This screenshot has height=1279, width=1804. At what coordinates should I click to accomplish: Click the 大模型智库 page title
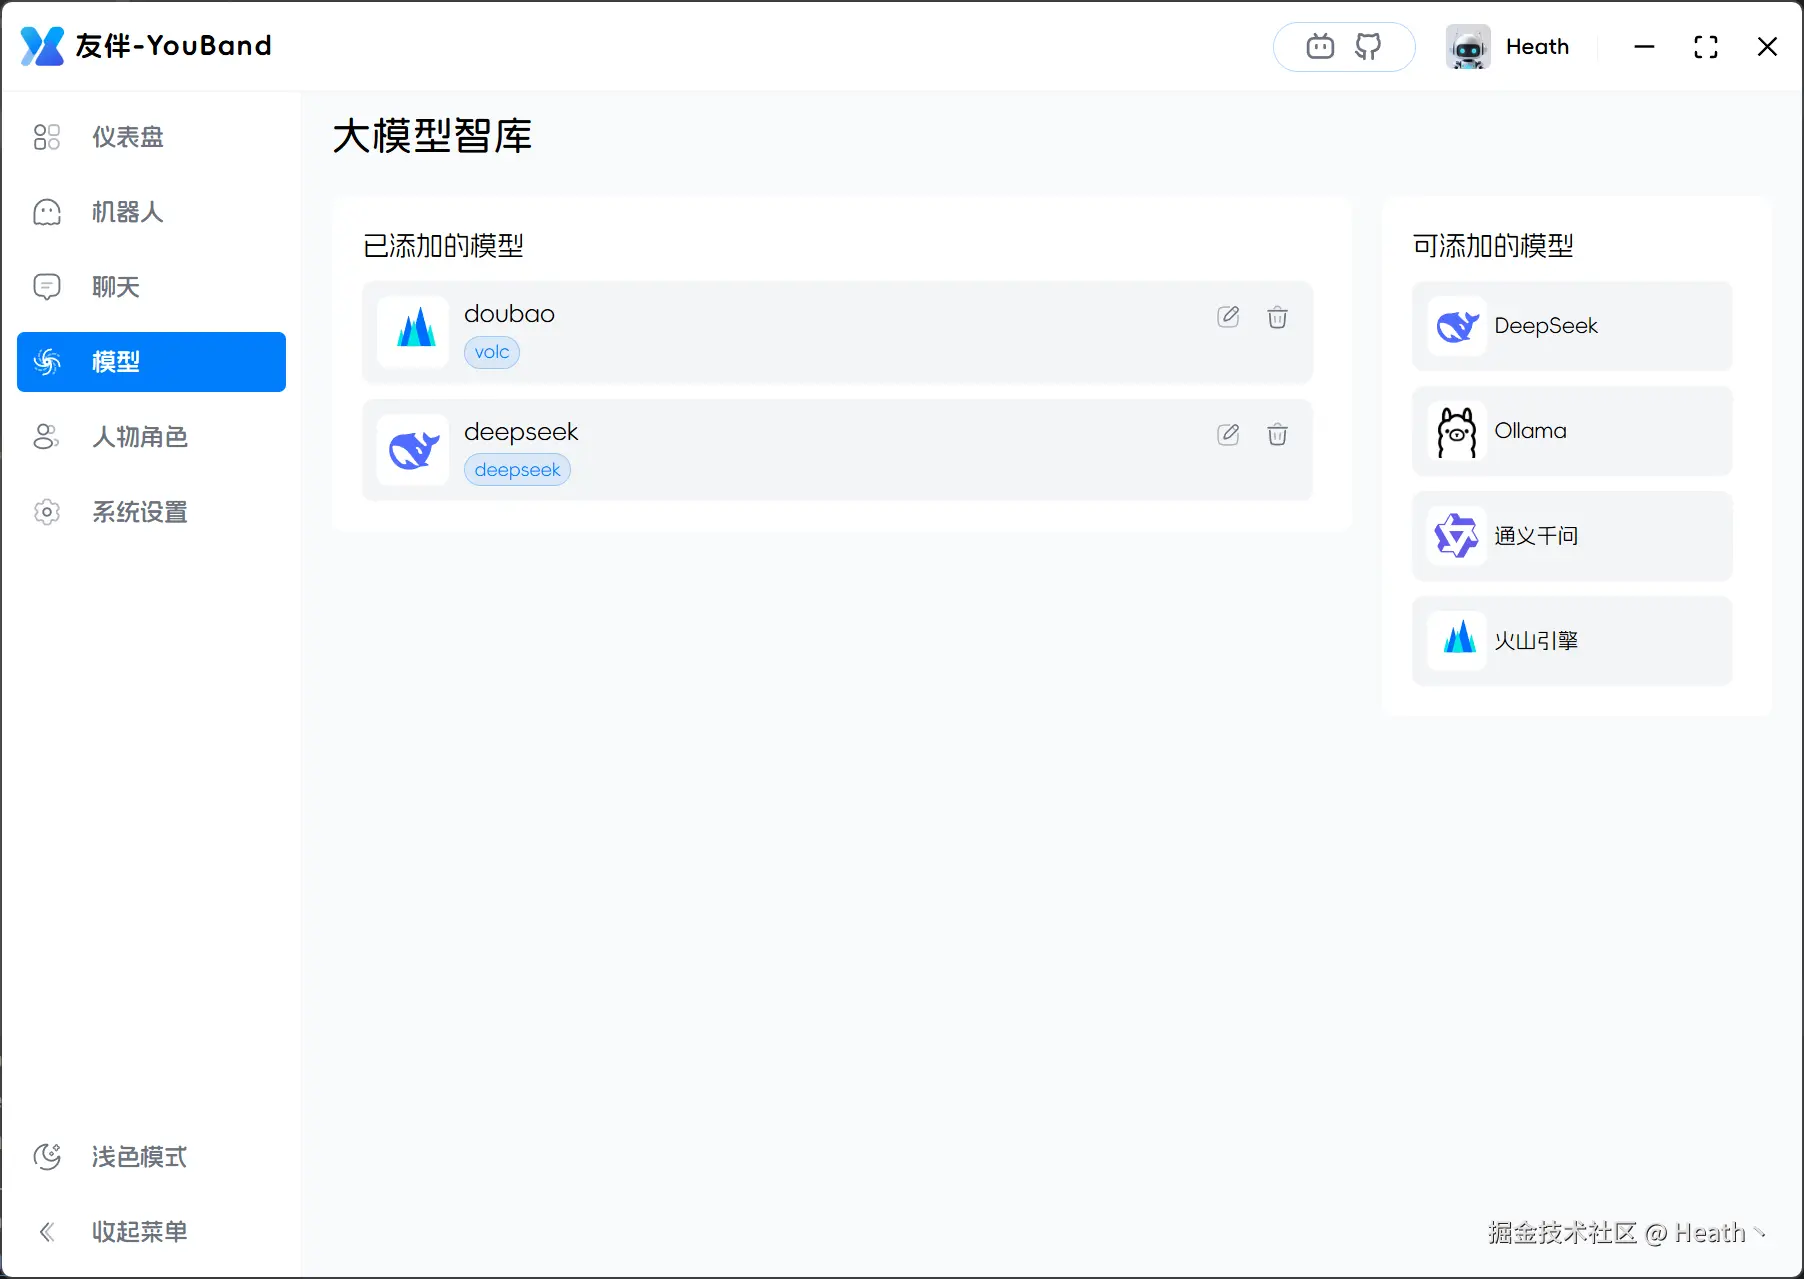[432, 136]
